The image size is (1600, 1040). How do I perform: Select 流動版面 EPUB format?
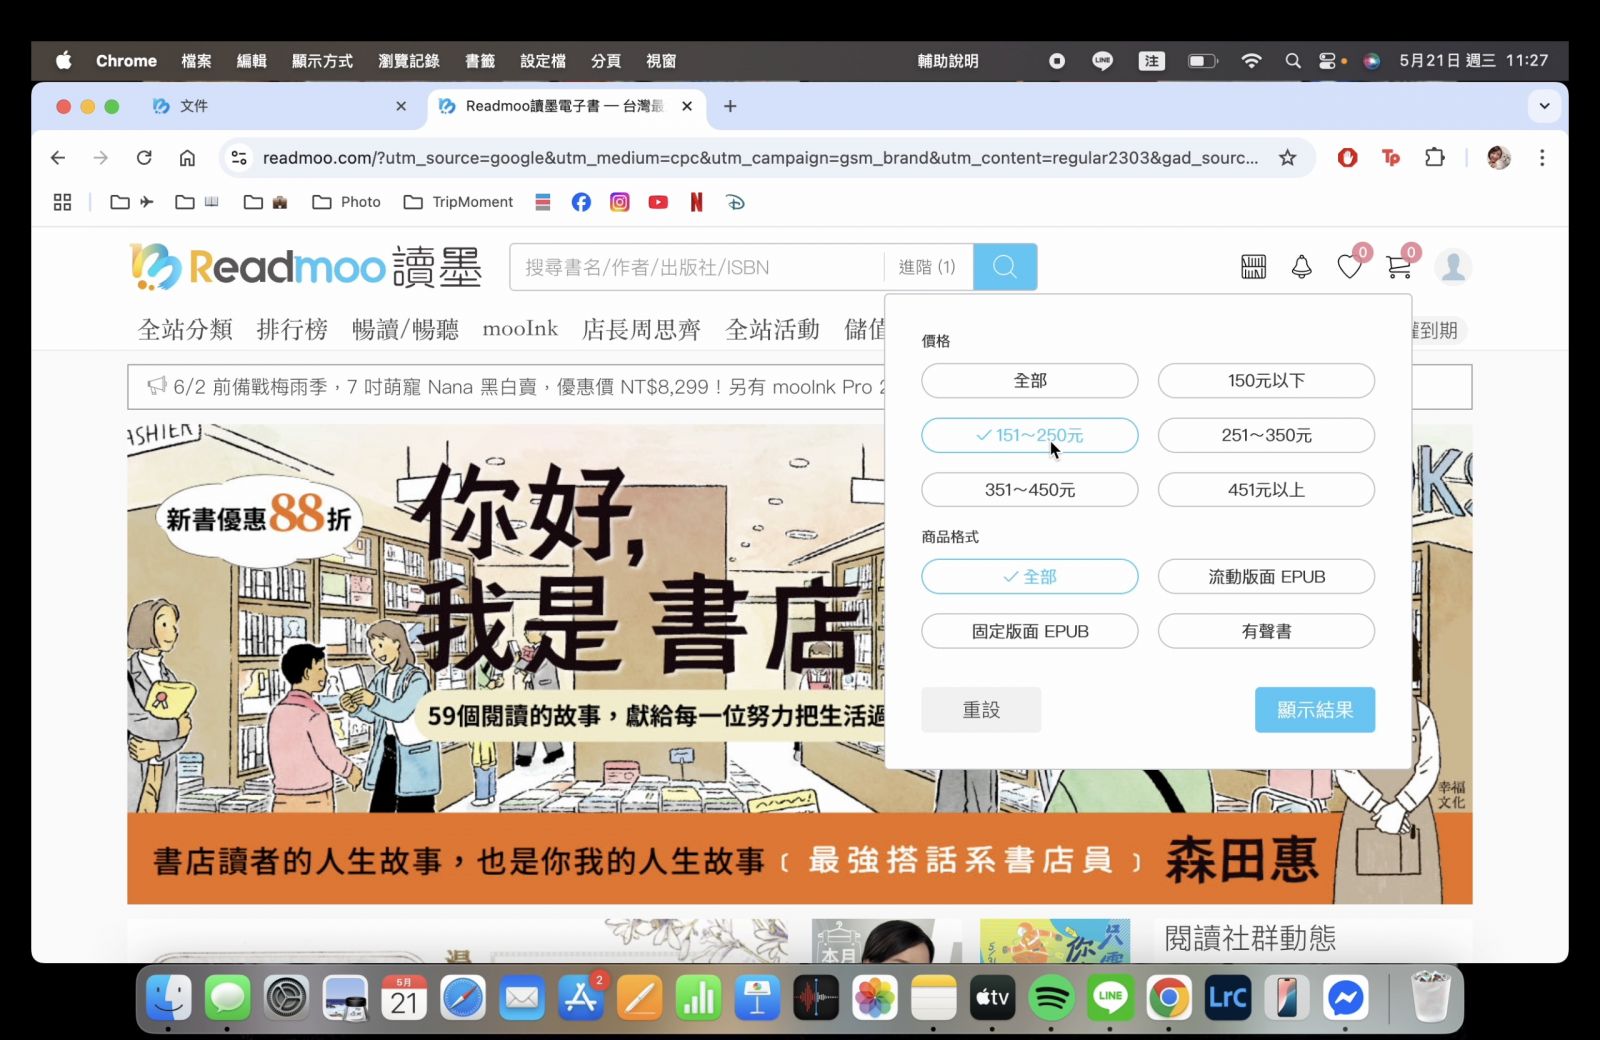click(x=1266, y=577)
